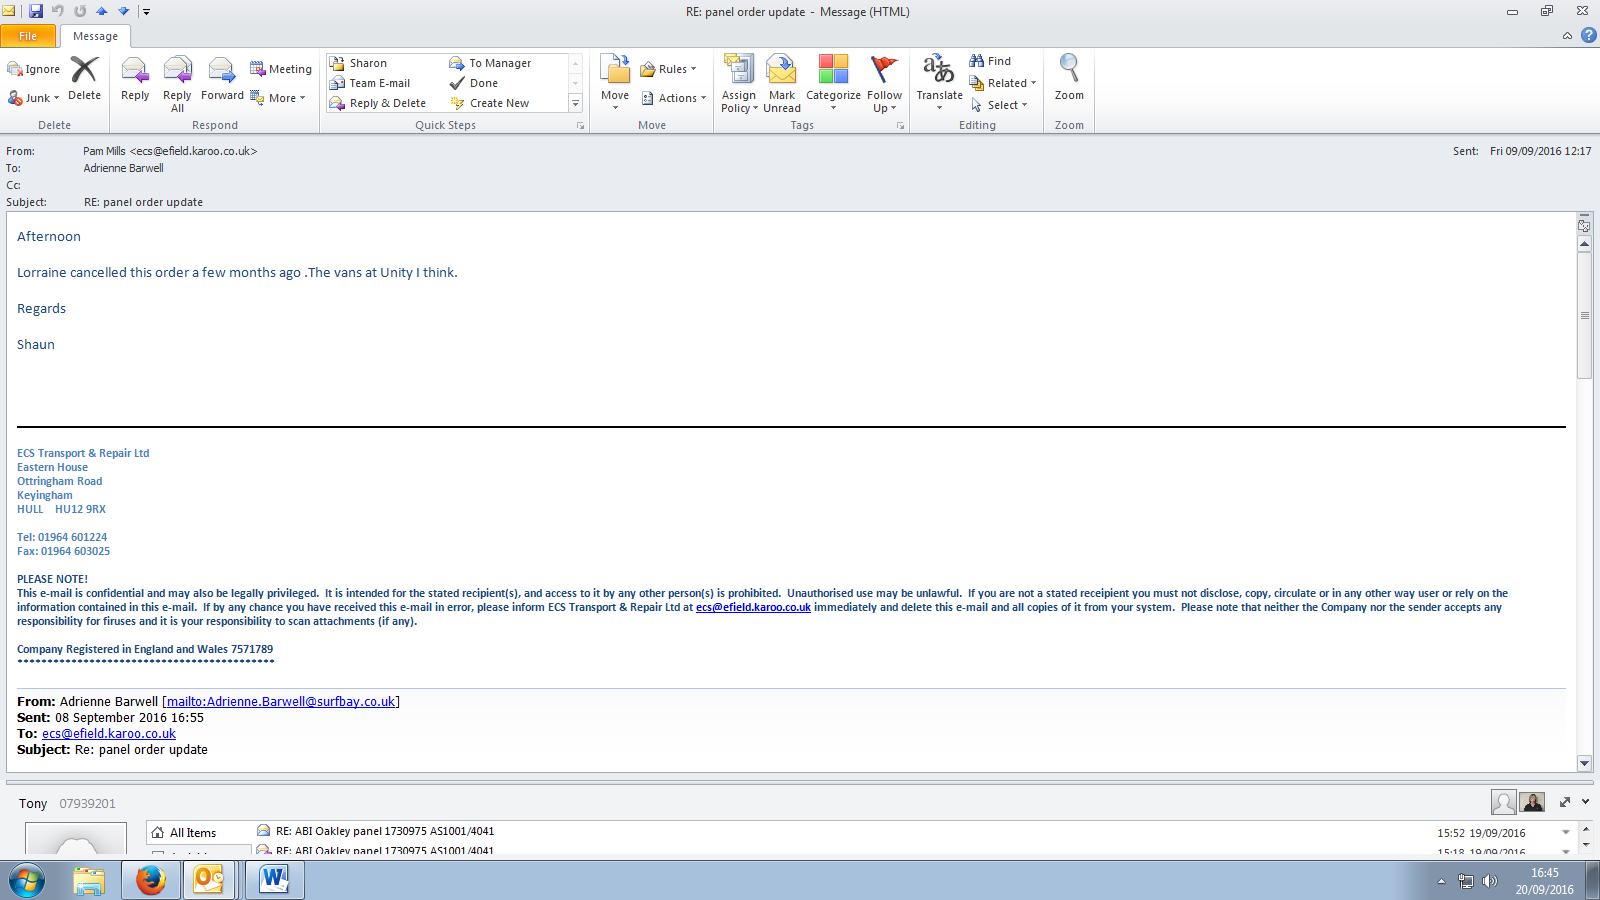
Task: Open the Junk dropdown menu
Action: pos(34,98)
